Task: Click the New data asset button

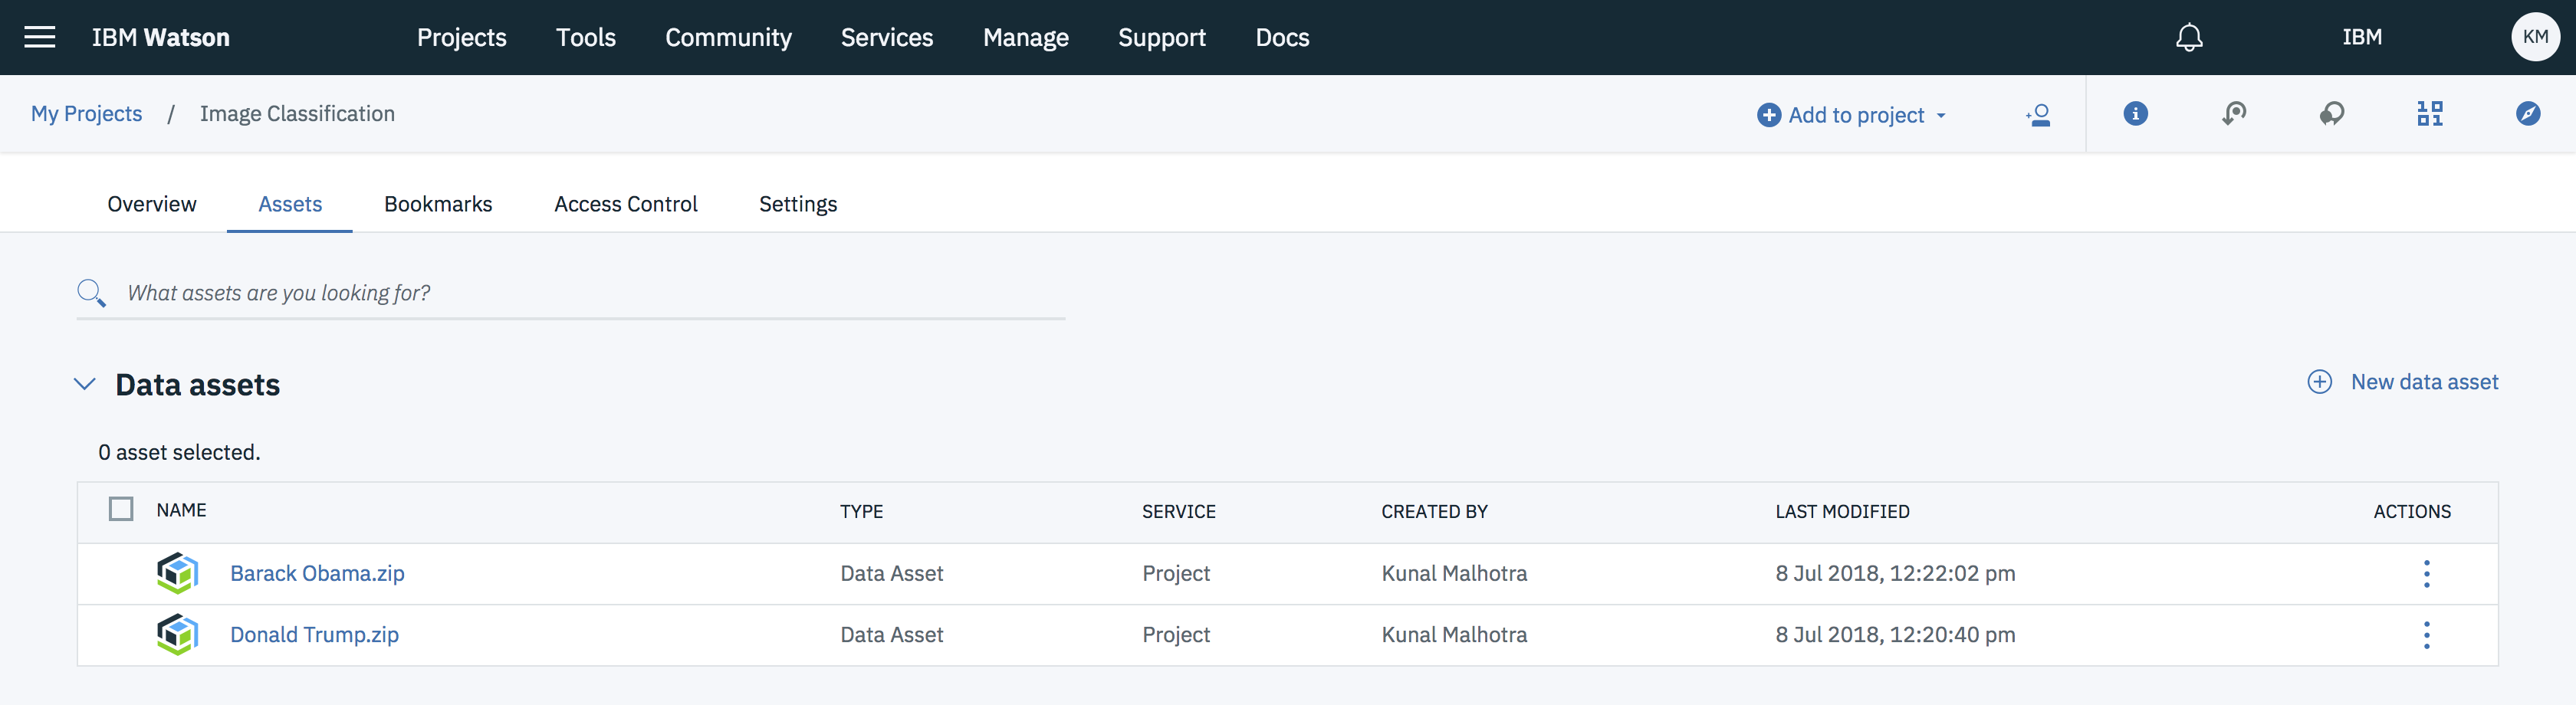Action: point(2402,382)
